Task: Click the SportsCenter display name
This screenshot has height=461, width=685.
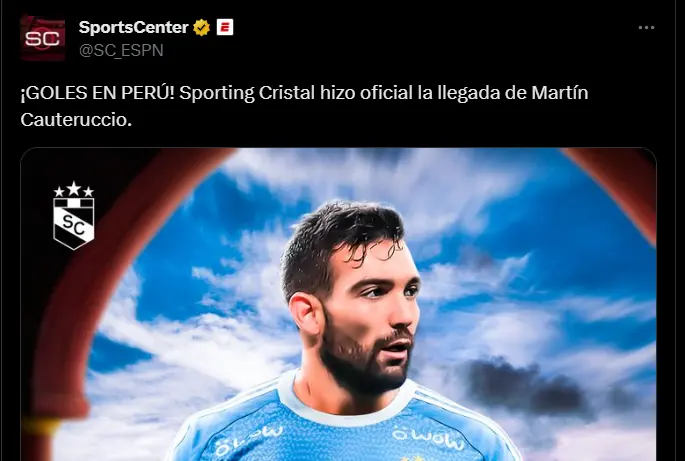Action: click(x=133, y=28)
